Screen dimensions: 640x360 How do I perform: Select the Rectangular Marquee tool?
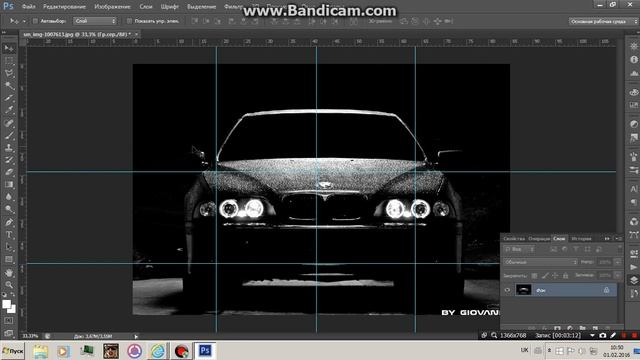pos(9,61)
